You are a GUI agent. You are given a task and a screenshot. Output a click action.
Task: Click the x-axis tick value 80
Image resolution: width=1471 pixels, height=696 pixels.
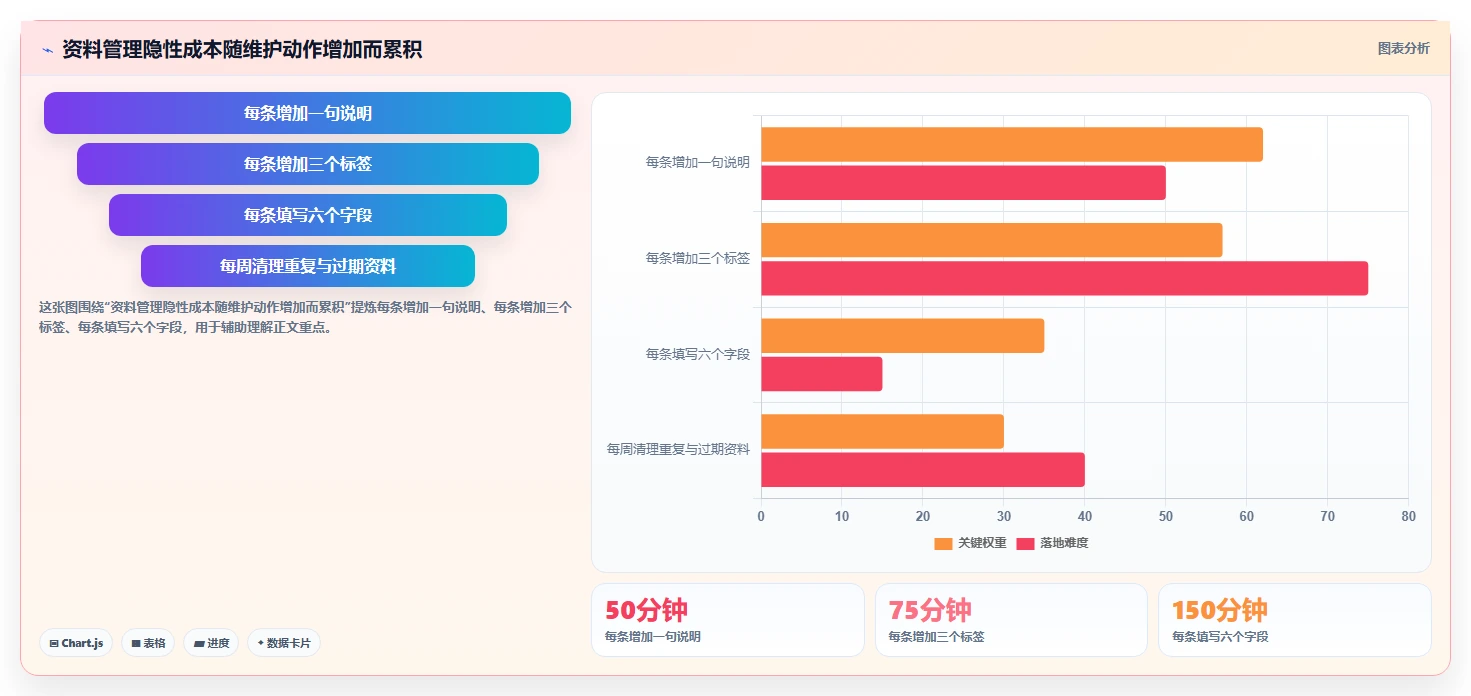click(1408, 516)
